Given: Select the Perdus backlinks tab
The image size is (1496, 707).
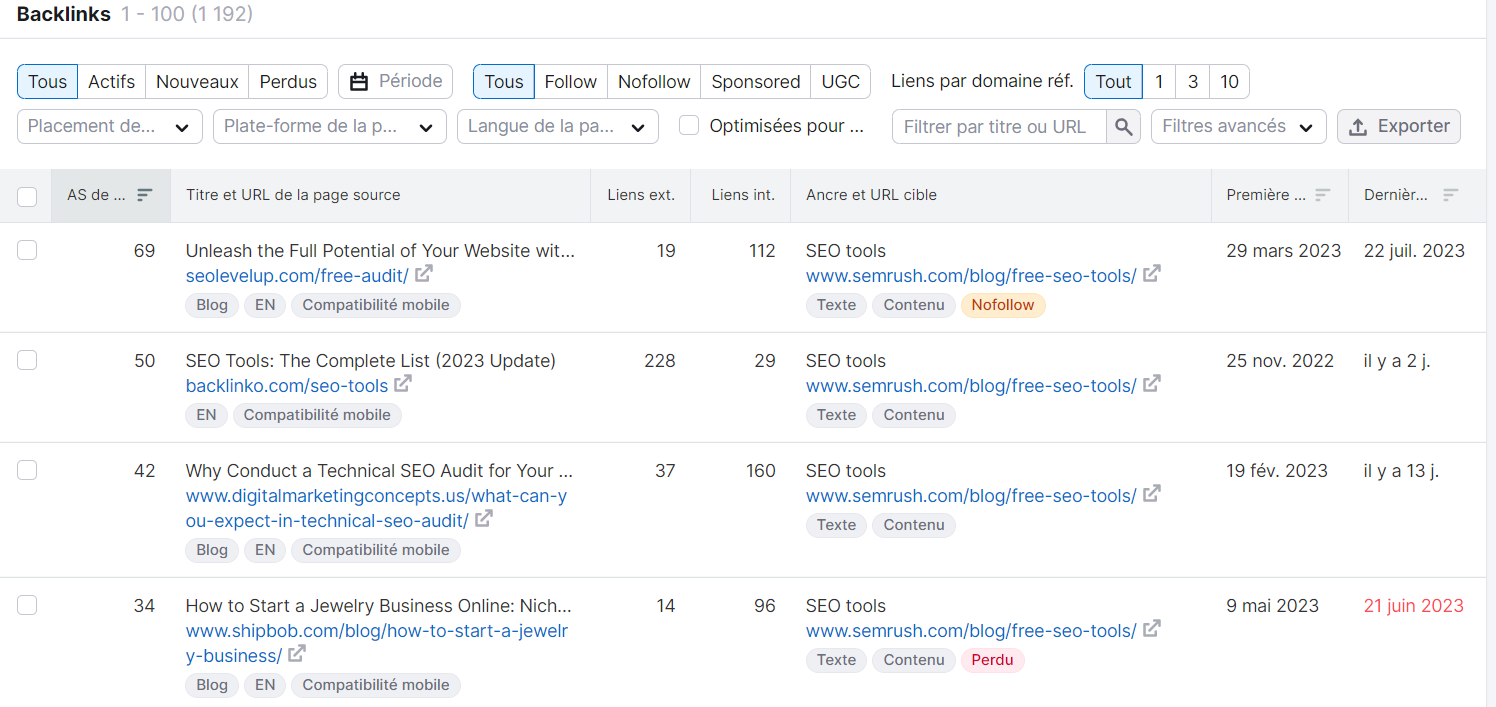Looking at the screenshot, I should [x=287, y=81].
